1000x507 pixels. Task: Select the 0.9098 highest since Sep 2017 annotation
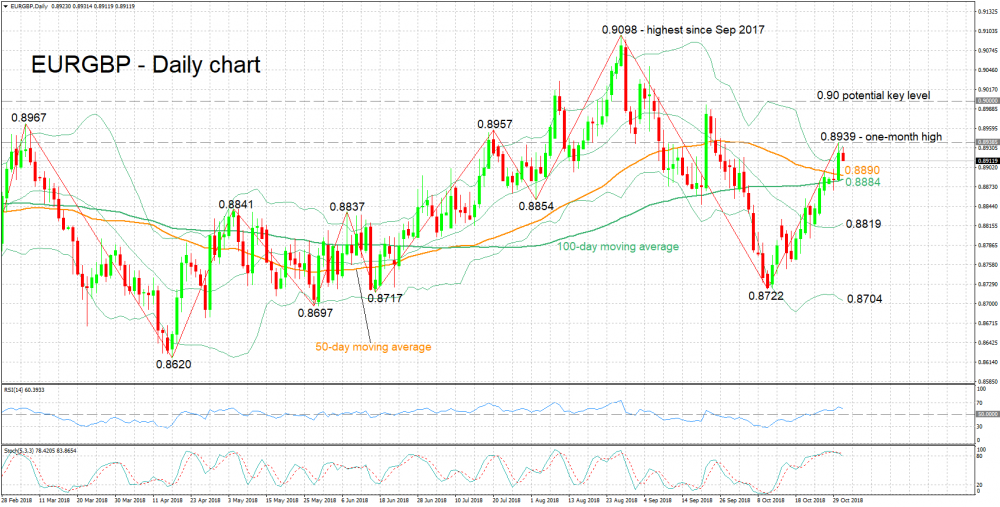[x=681, y=29]
